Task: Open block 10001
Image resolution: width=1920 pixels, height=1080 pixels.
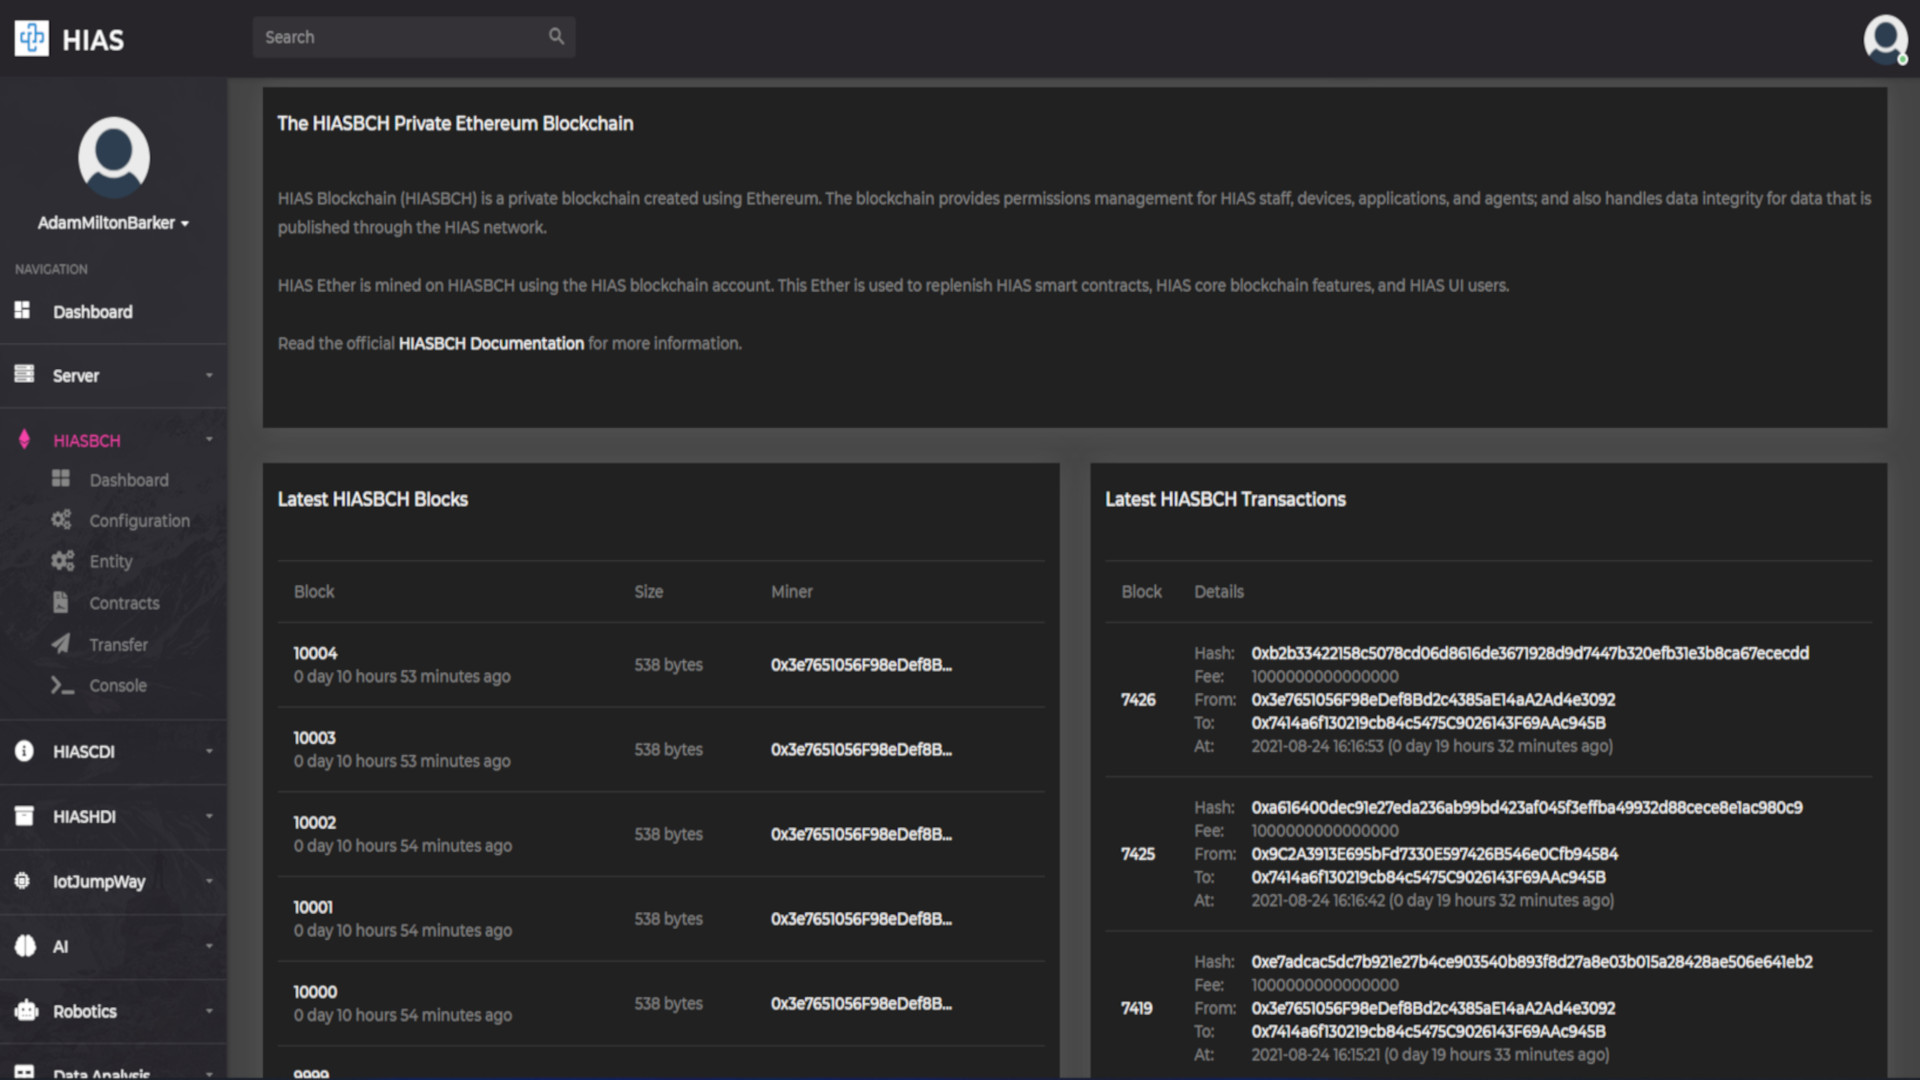Action: tap(313, 907)
